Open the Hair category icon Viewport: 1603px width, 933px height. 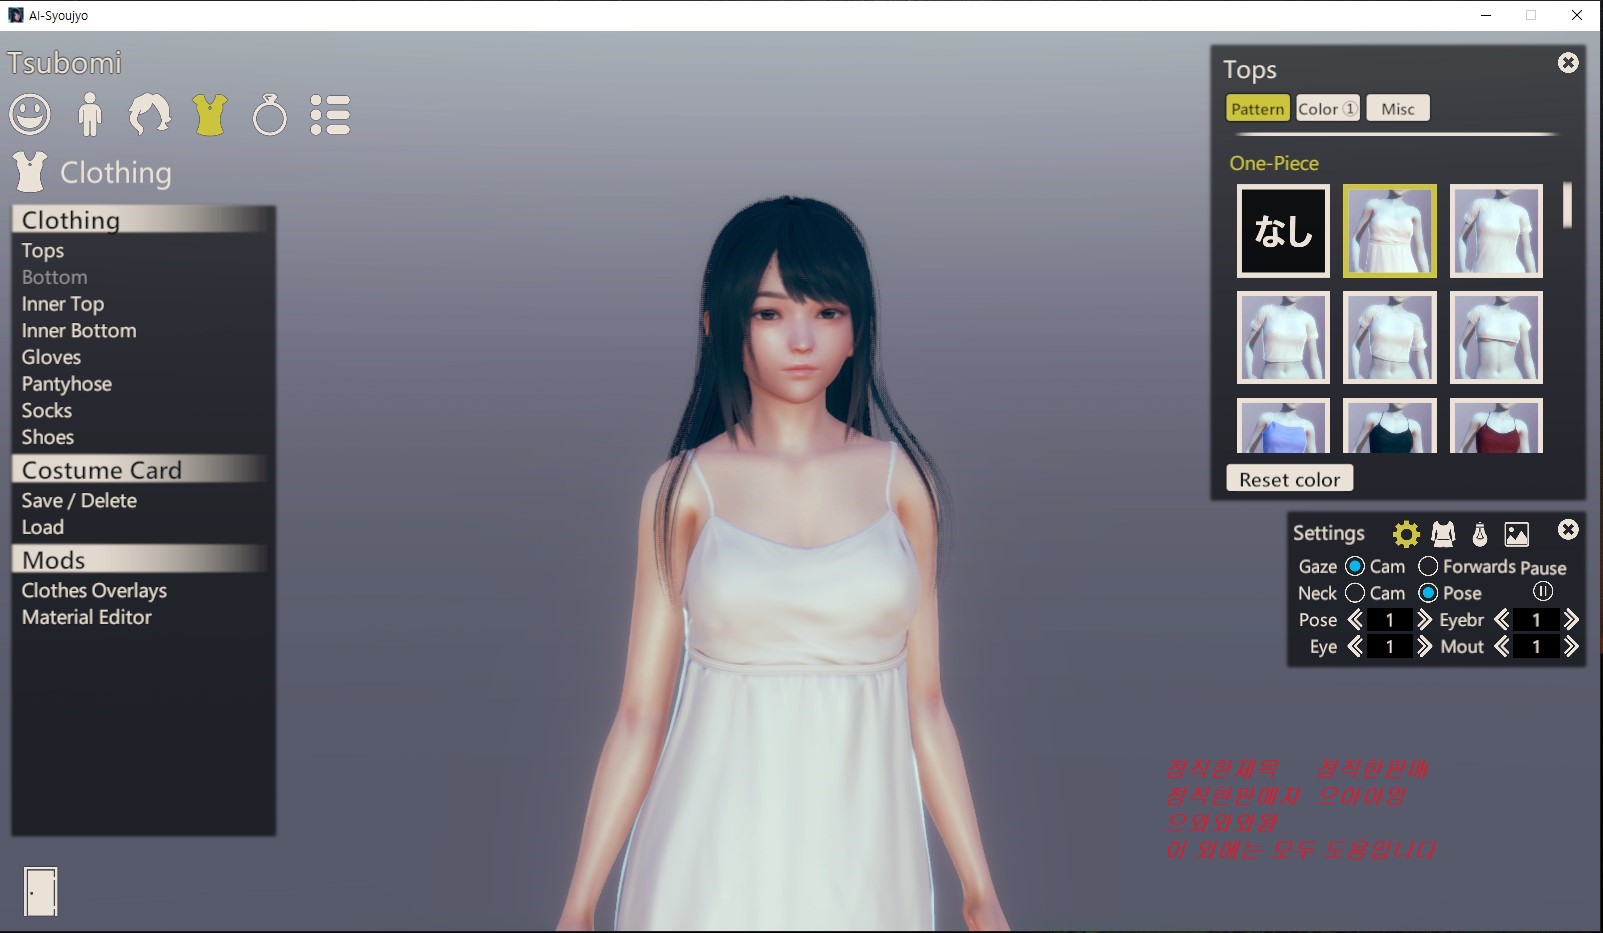(x=150, y=115)
